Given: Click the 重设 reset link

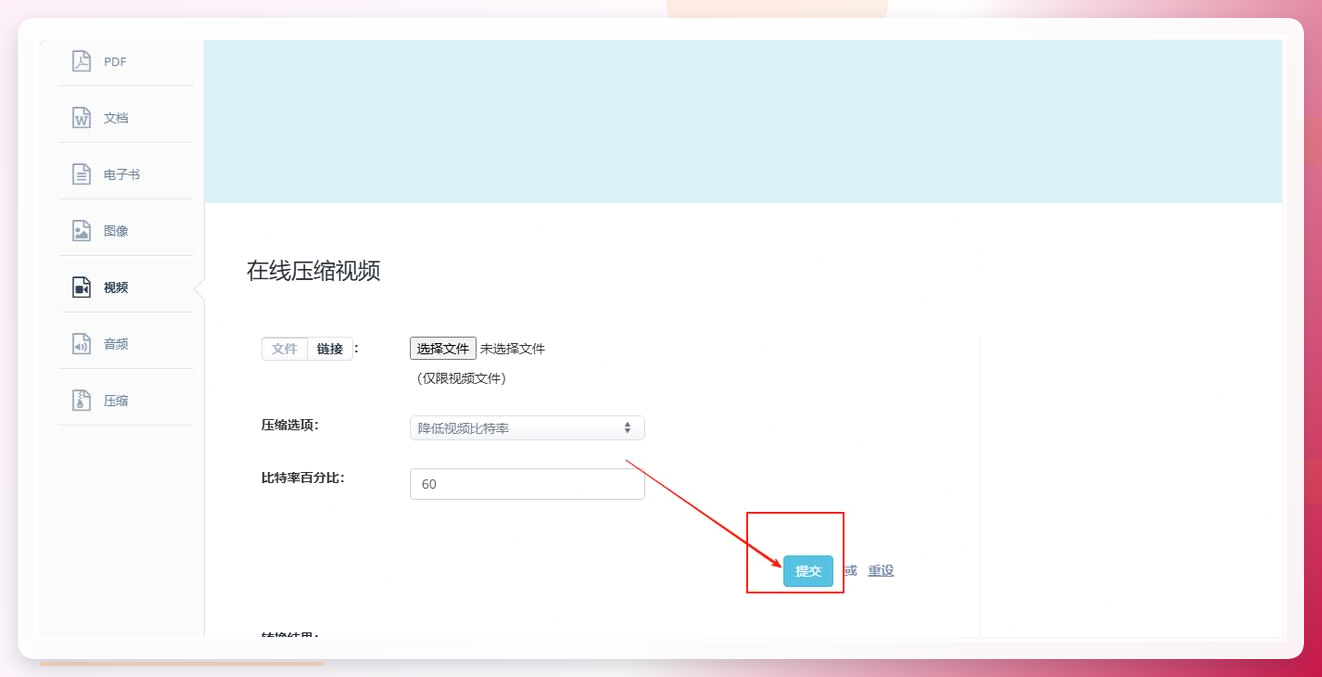Looking at the screenshot, I should (881, 571).
